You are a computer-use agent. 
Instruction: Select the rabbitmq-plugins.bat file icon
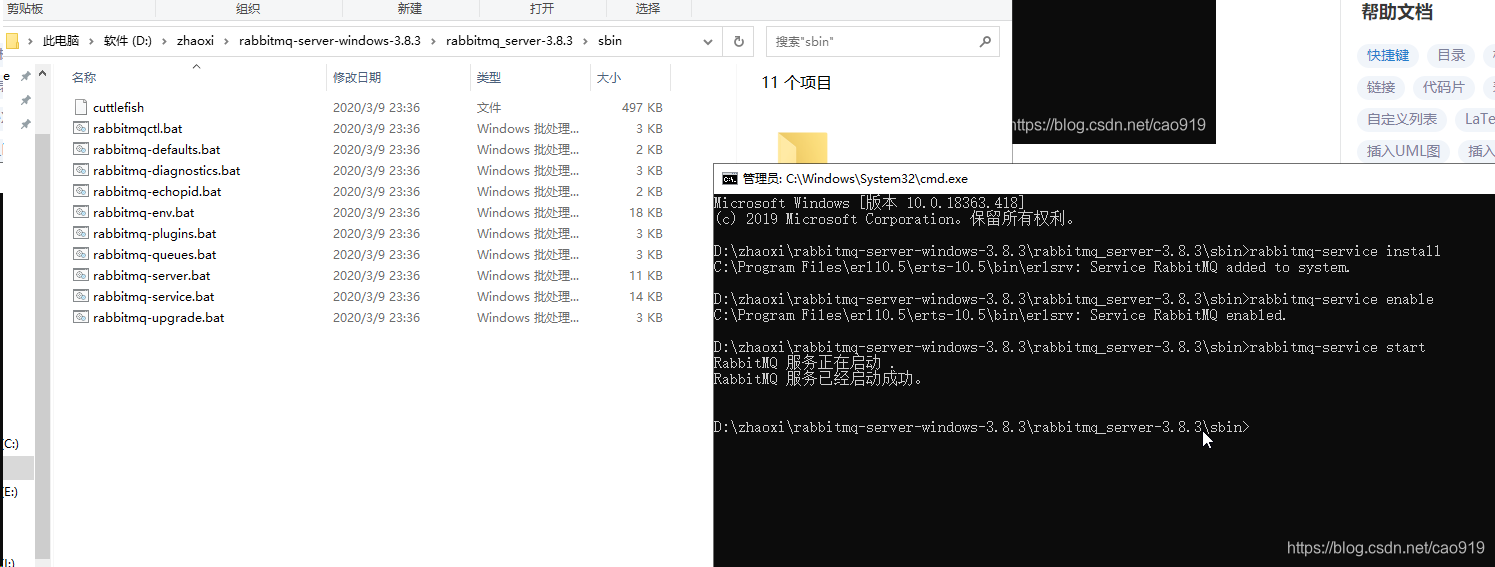point(81,233)
